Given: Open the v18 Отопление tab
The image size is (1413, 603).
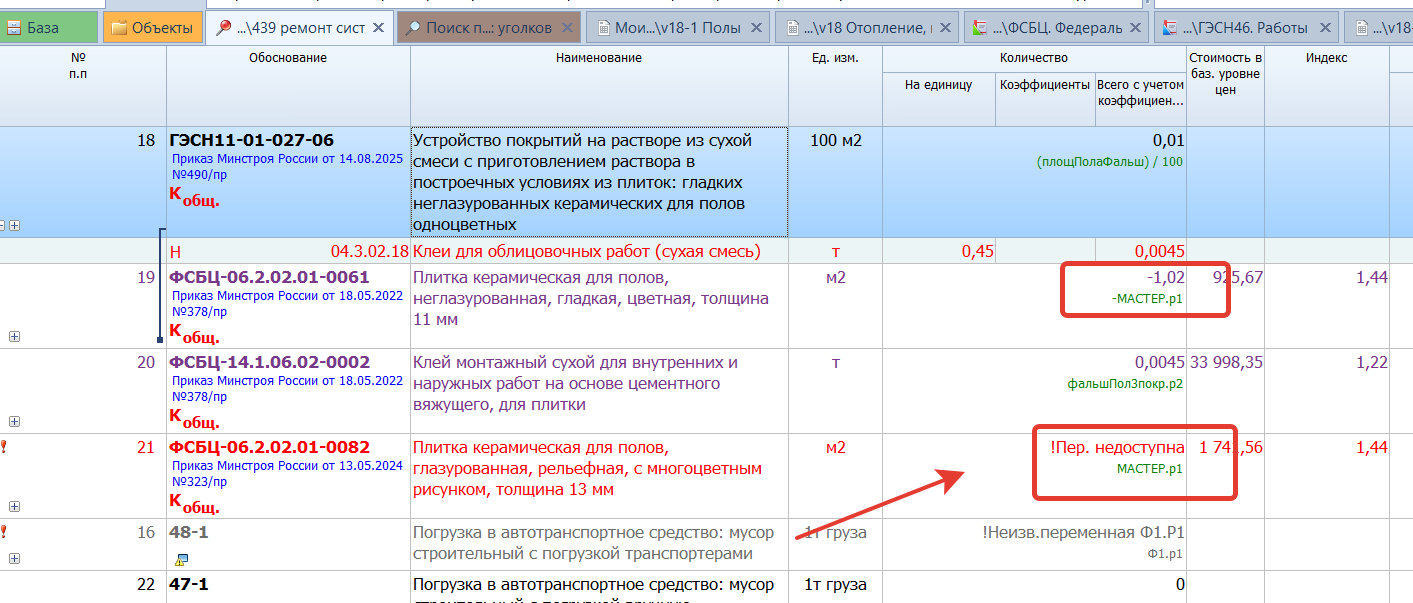Looking at the screenshot, I should (x=866, y=28).
